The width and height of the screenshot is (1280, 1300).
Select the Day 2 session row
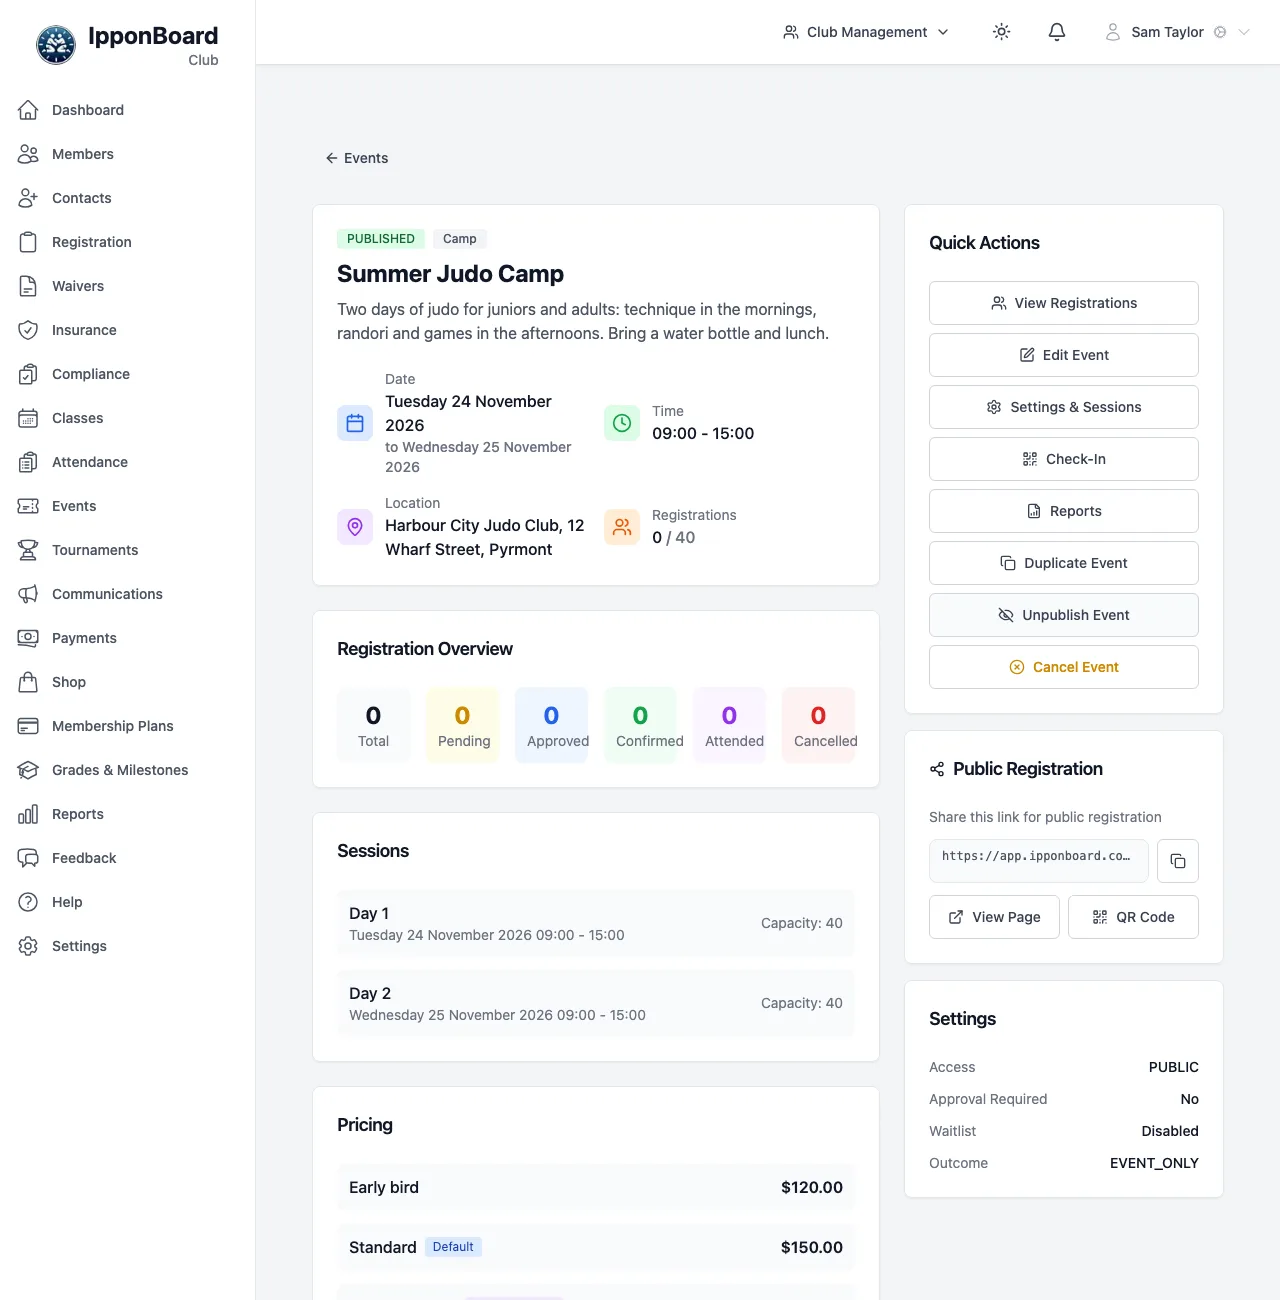596,1003
